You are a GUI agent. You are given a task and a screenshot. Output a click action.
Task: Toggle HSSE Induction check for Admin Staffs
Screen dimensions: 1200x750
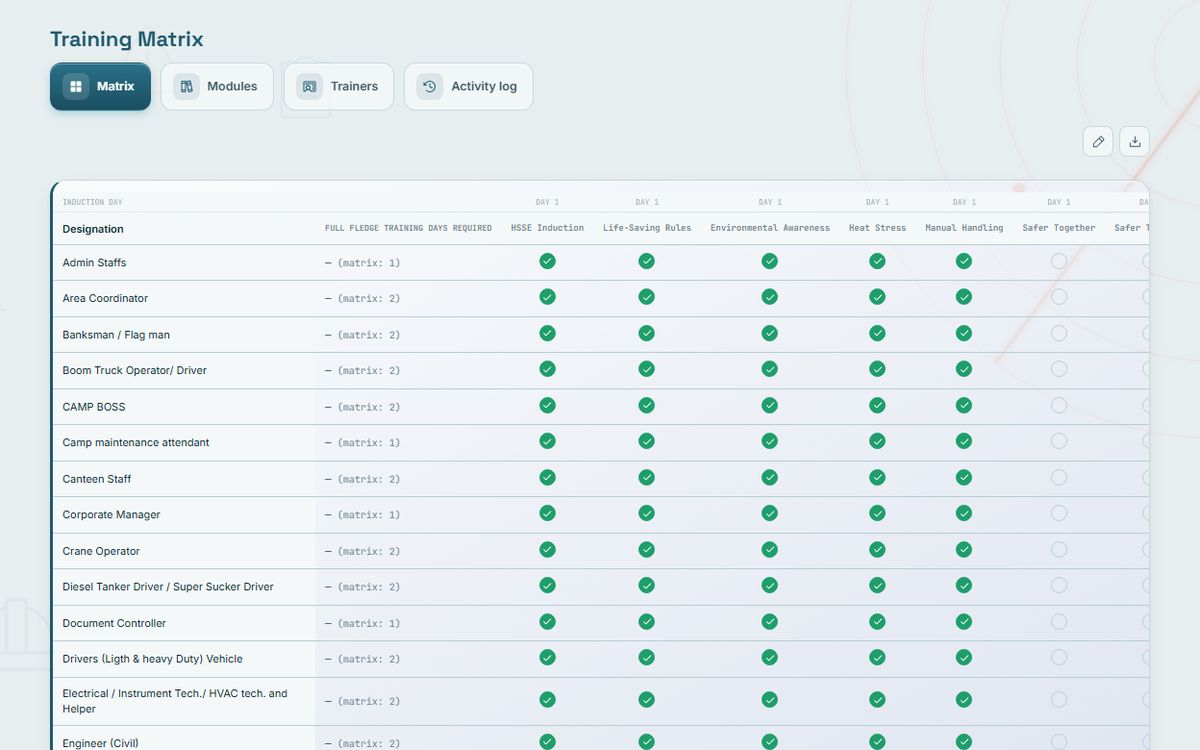(547, 261)
